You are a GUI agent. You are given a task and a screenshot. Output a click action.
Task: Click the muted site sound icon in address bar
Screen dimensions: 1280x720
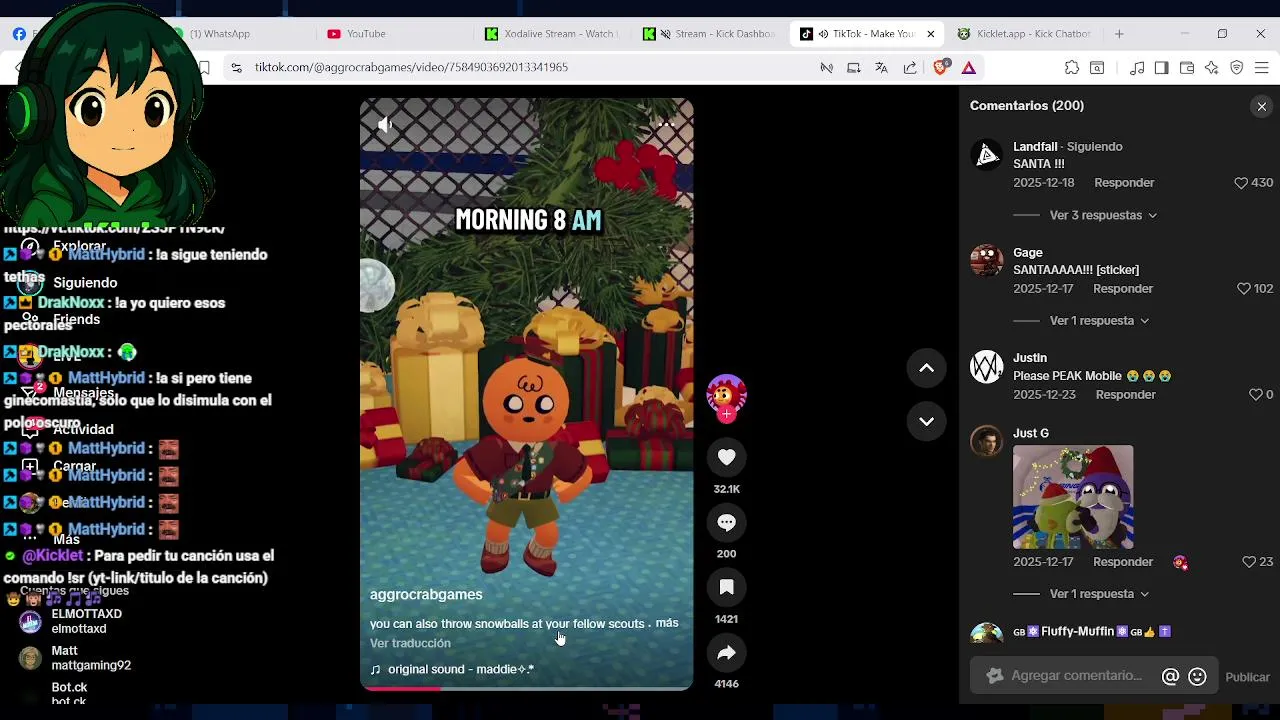826,68
